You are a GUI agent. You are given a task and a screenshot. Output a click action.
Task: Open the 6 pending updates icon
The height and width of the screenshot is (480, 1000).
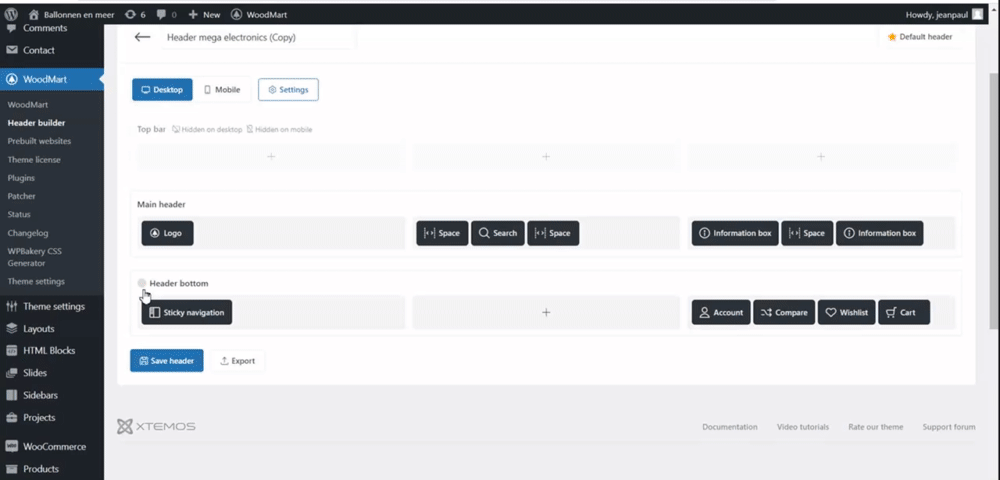(135, 14)
